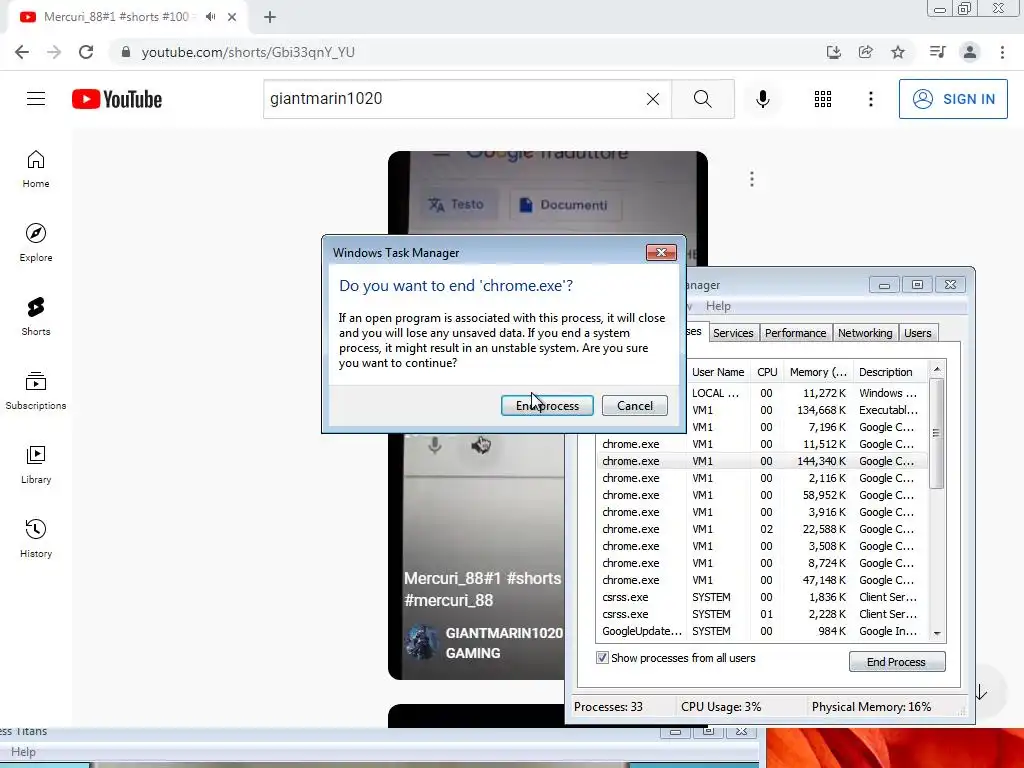Toggle Show processes from all users

(x=602, y=658)
